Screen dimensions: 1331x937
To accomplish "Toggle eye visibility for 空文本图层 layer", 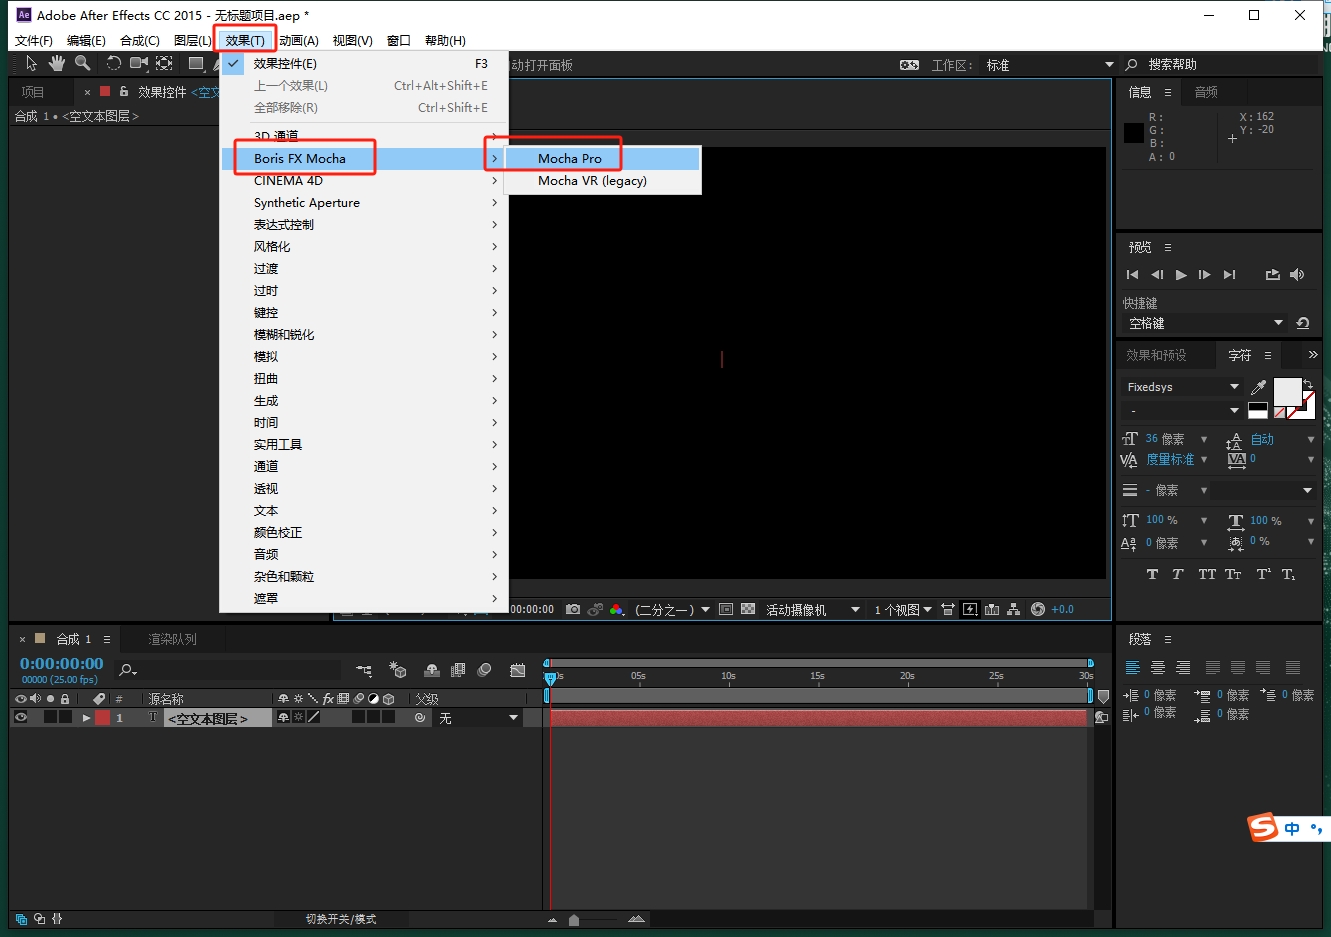I will (x=20, y=717).
